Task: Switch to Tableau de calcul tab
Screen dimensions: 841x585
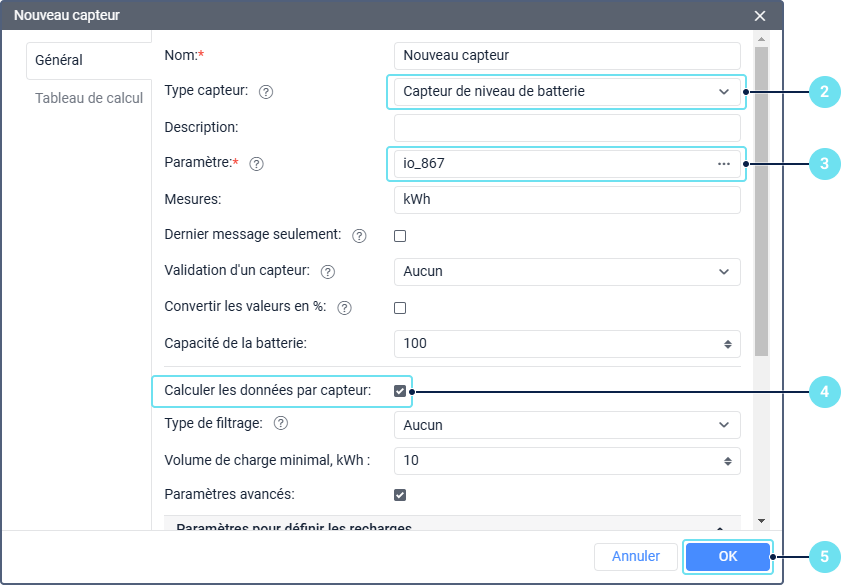Action: (89, 98)
